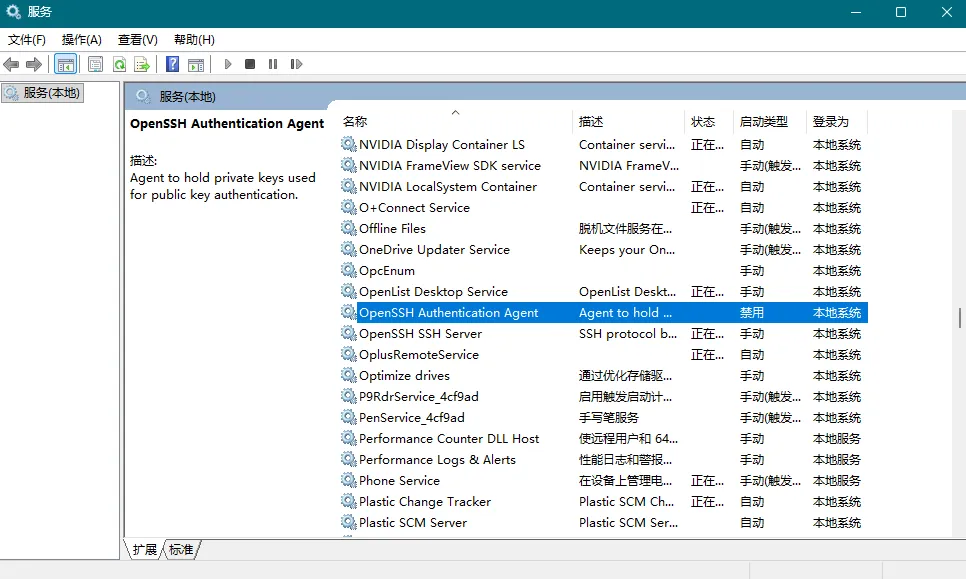Image resolution: width=966 pixels, height=579 pixels.
Task: Click the green Refresh toolbar icon
Action: click(119, 65)
